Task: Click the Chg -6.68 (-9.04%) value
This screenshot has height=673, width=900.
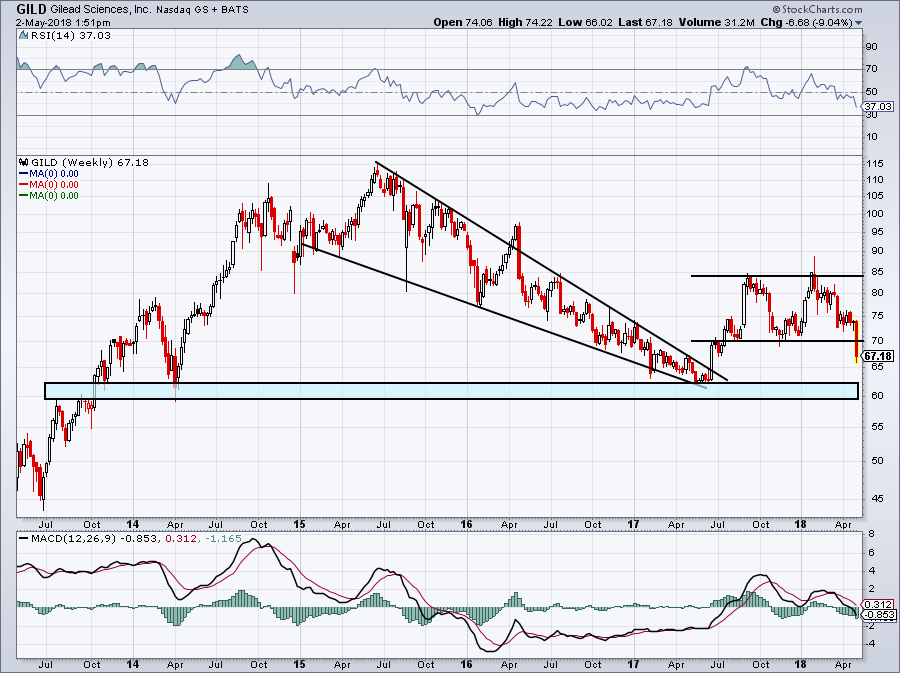Action: click(x=806, y=22)
